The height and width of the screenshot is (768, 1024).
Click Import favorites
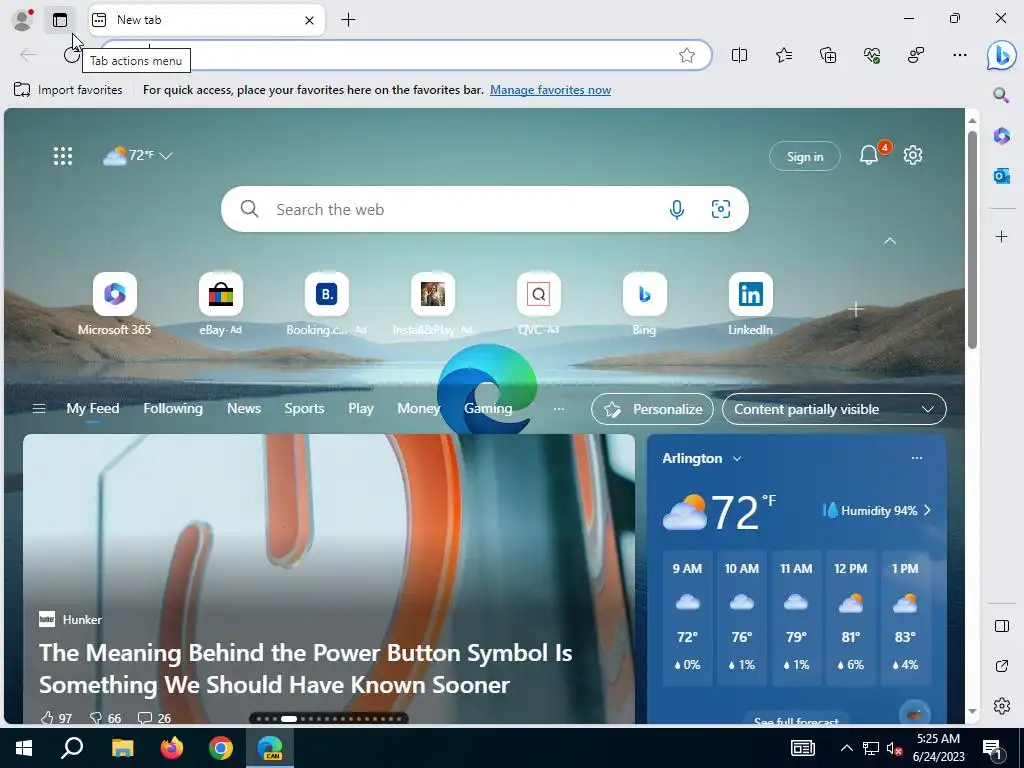pyautogui.click(x=68, y=90)
